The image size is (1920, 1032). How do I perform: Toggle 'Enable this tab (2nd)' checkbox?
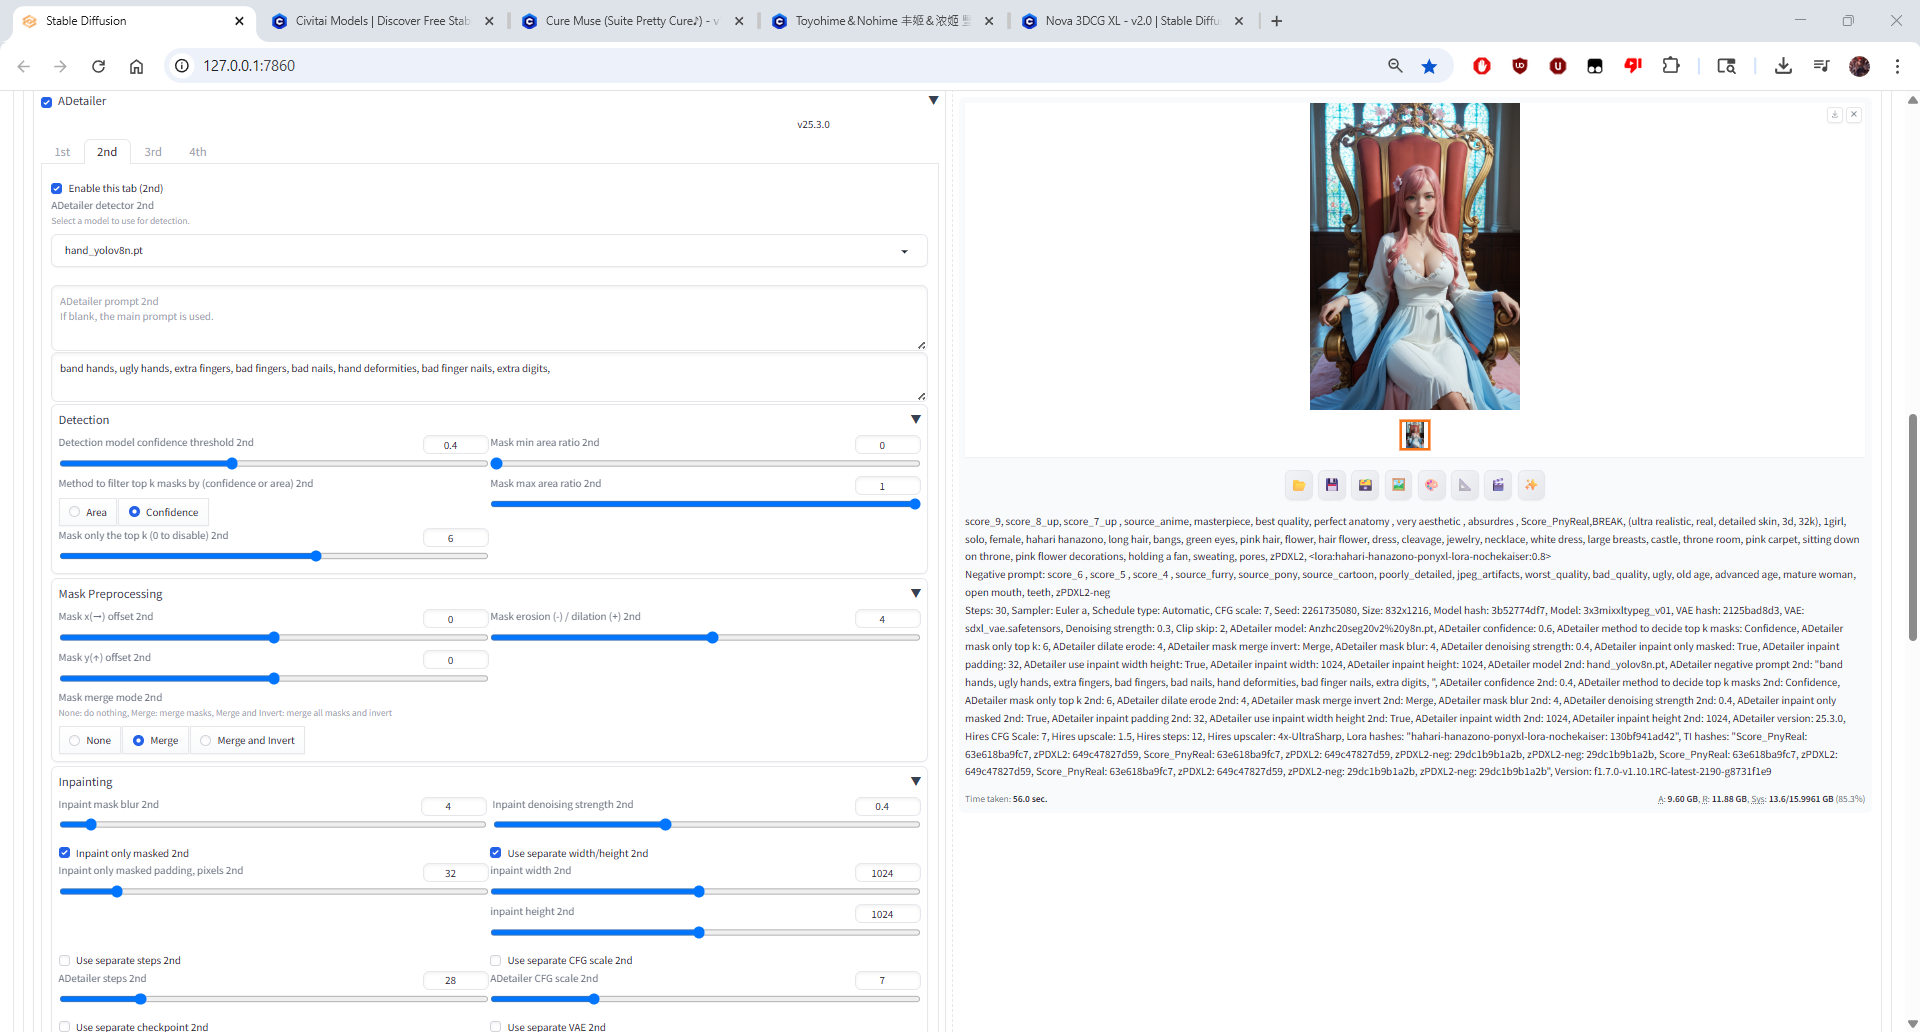pos(57,188)
